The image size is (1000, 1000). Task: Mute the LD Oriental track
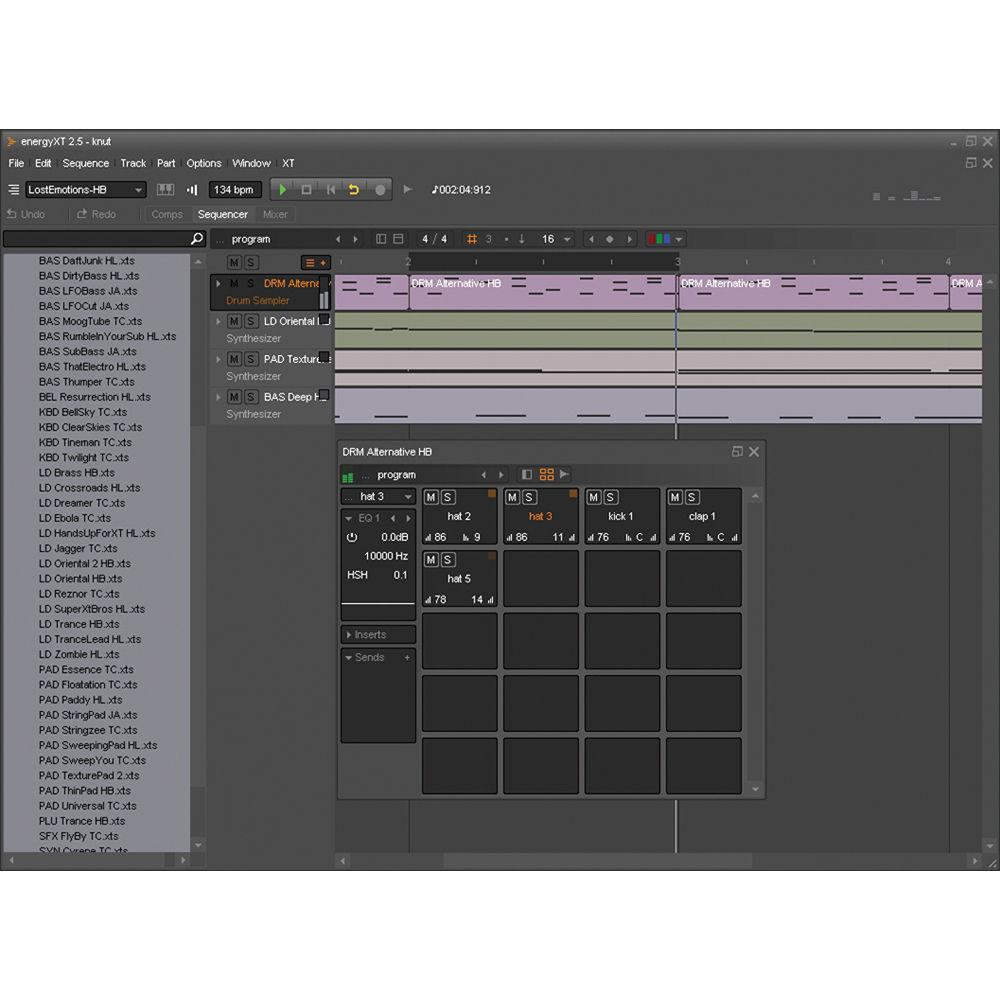click(233, 321)
